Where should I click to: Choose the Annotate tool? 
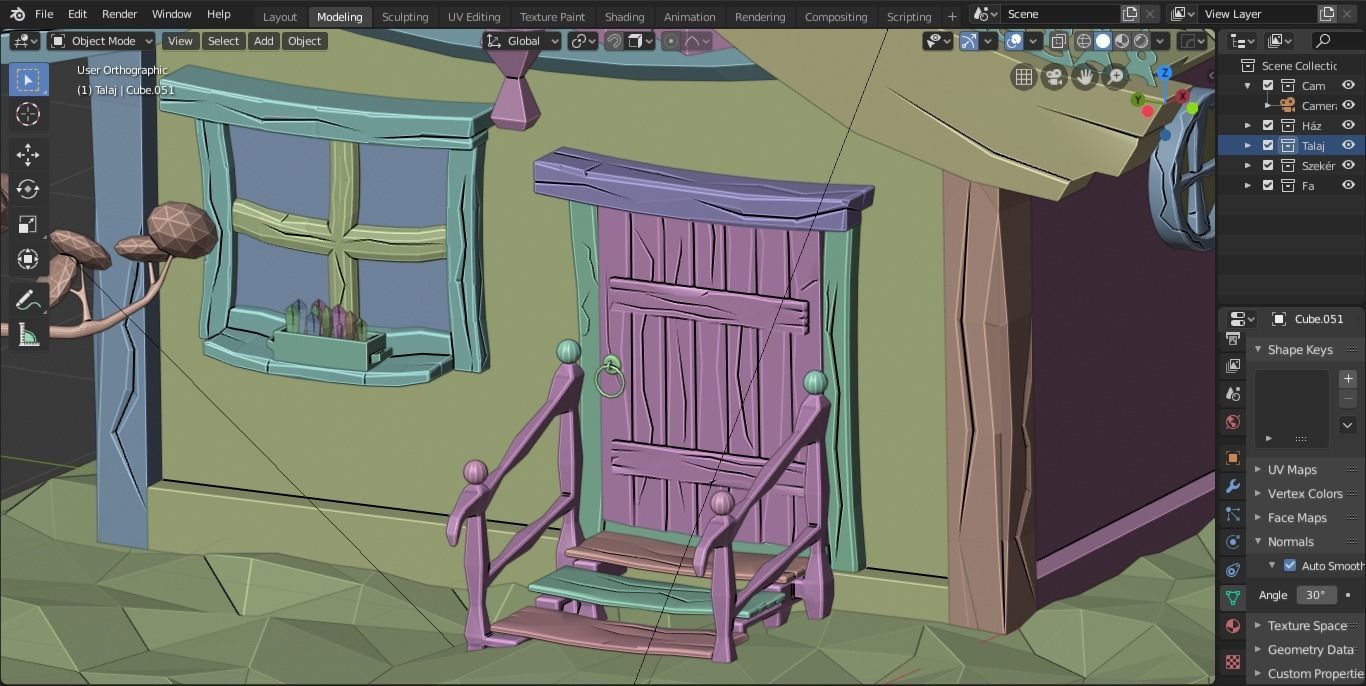pos(28,299)
